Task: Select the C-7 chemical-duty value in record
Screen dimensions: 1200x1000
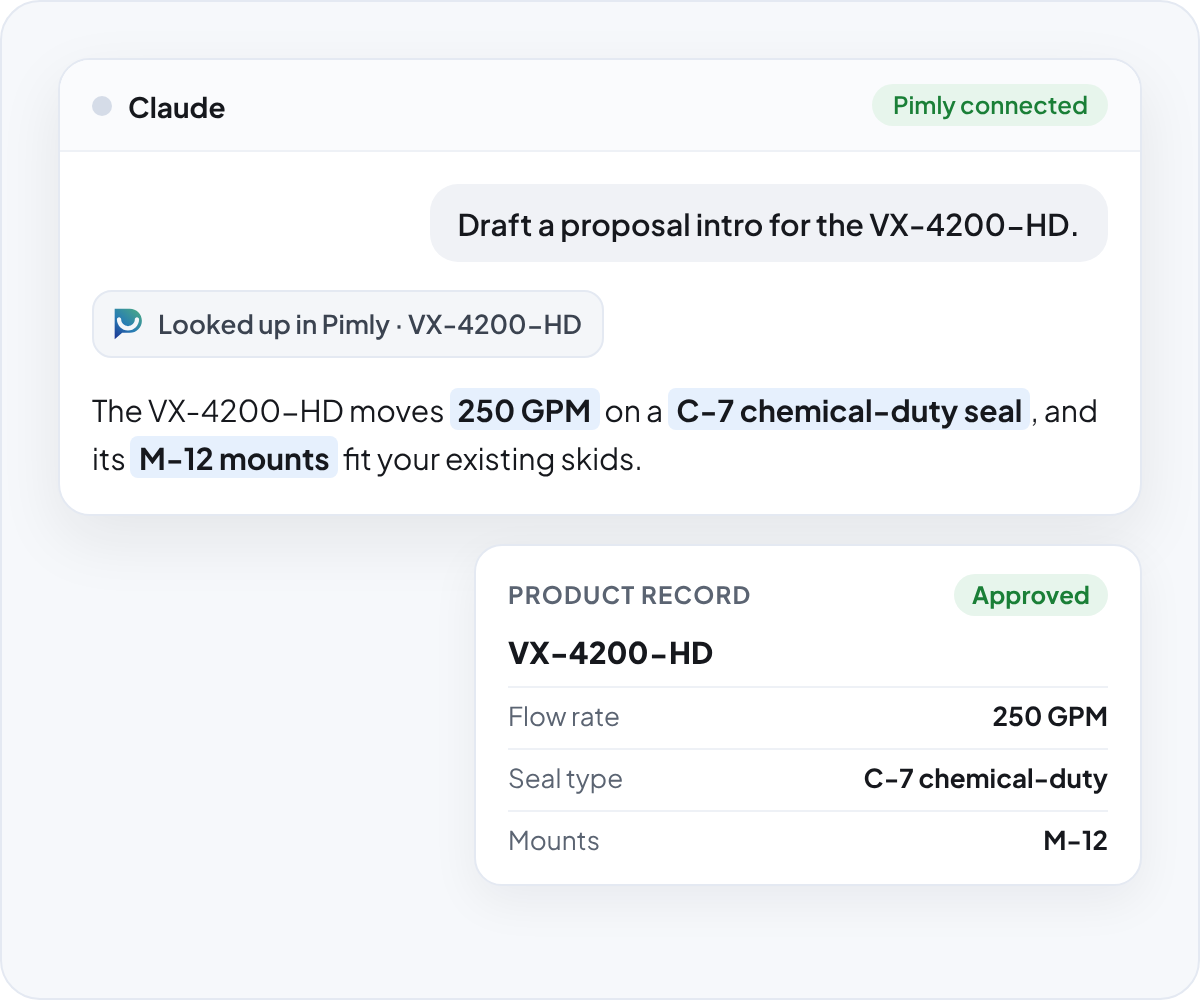Action: pyautogui.click(x=986, y=779)
